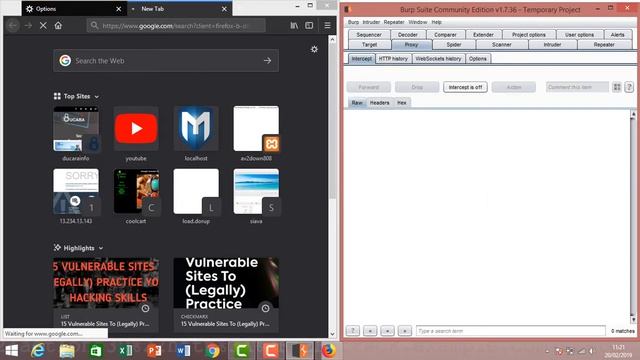640x360 pixels.
Task: Launch Internet Explorer from the taskbar
Action: (x=38, y=351)
